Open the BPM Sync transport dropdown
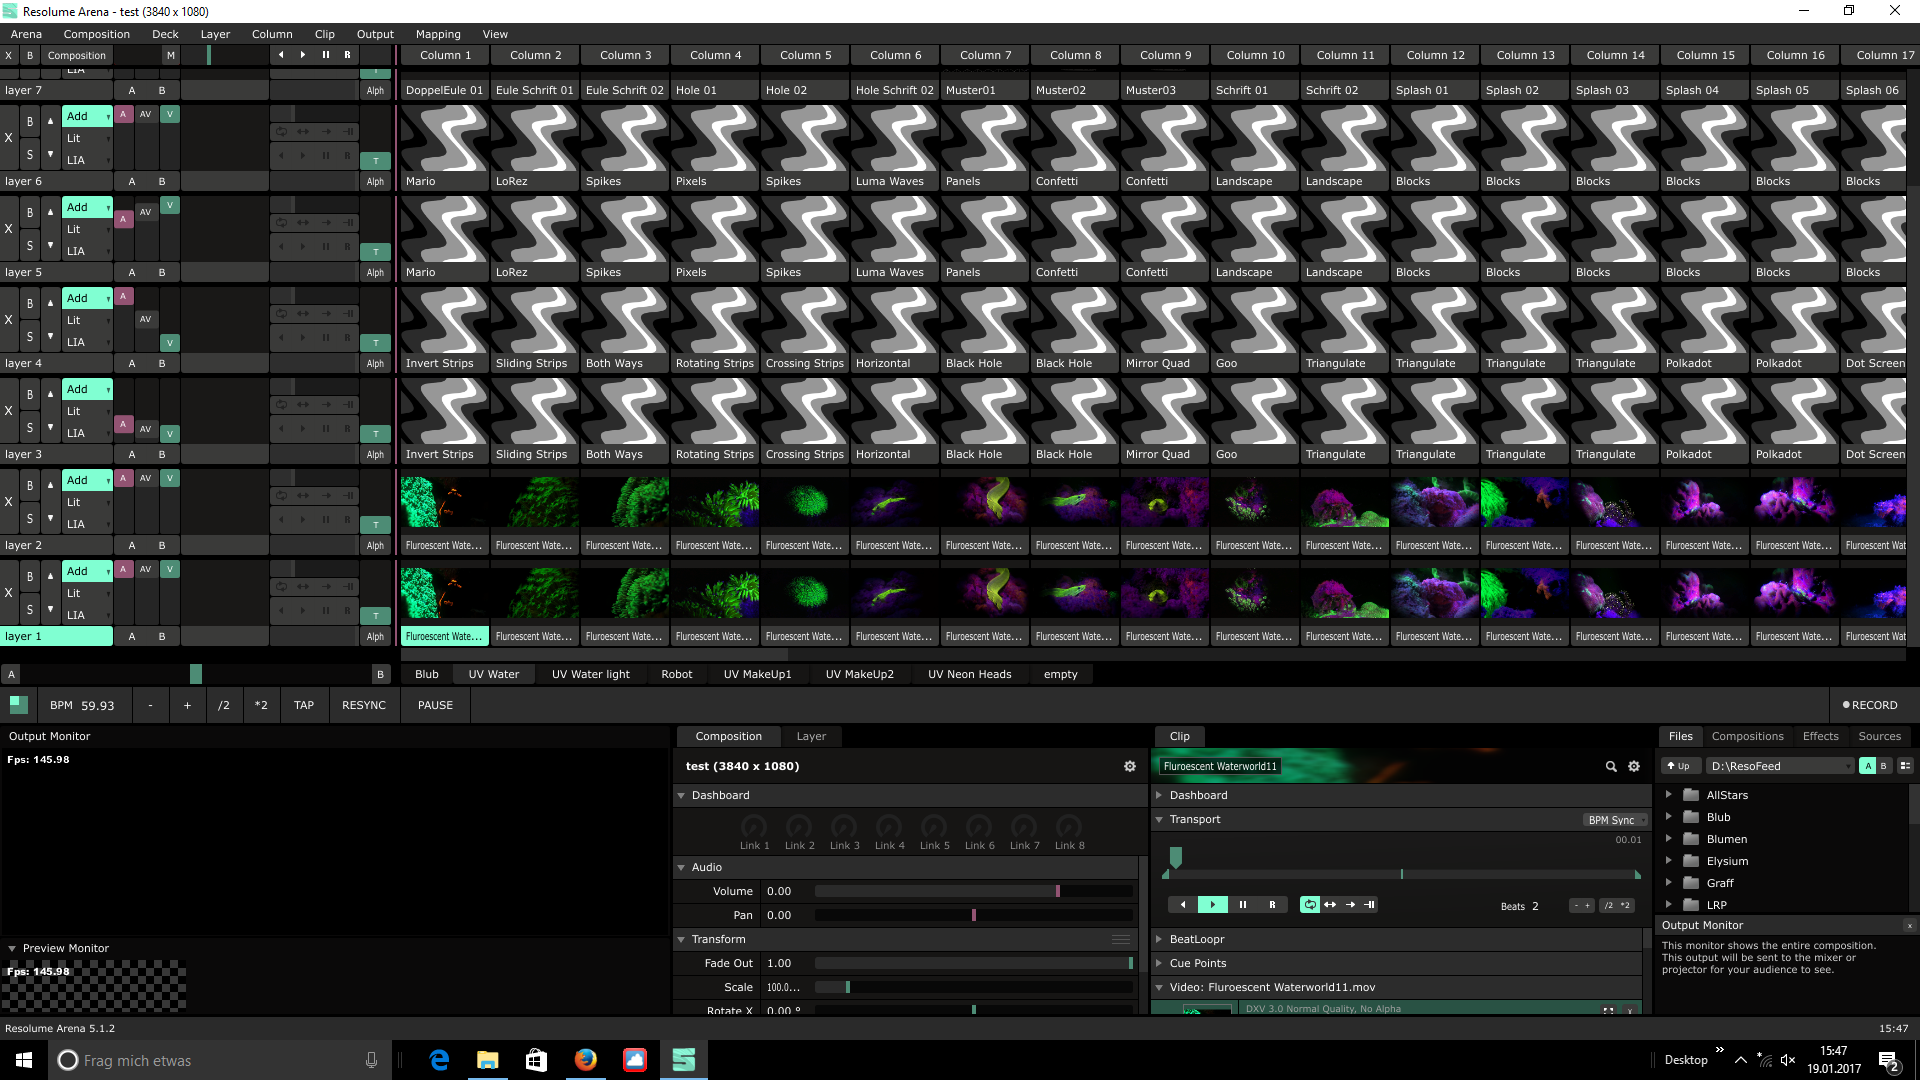 [x=1616, y=820]
